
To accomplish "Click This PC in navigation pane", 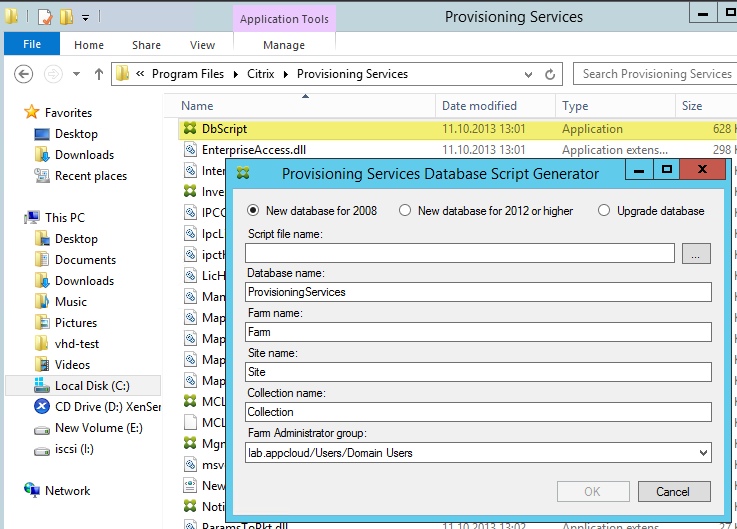I will click(x=65, y=218).
